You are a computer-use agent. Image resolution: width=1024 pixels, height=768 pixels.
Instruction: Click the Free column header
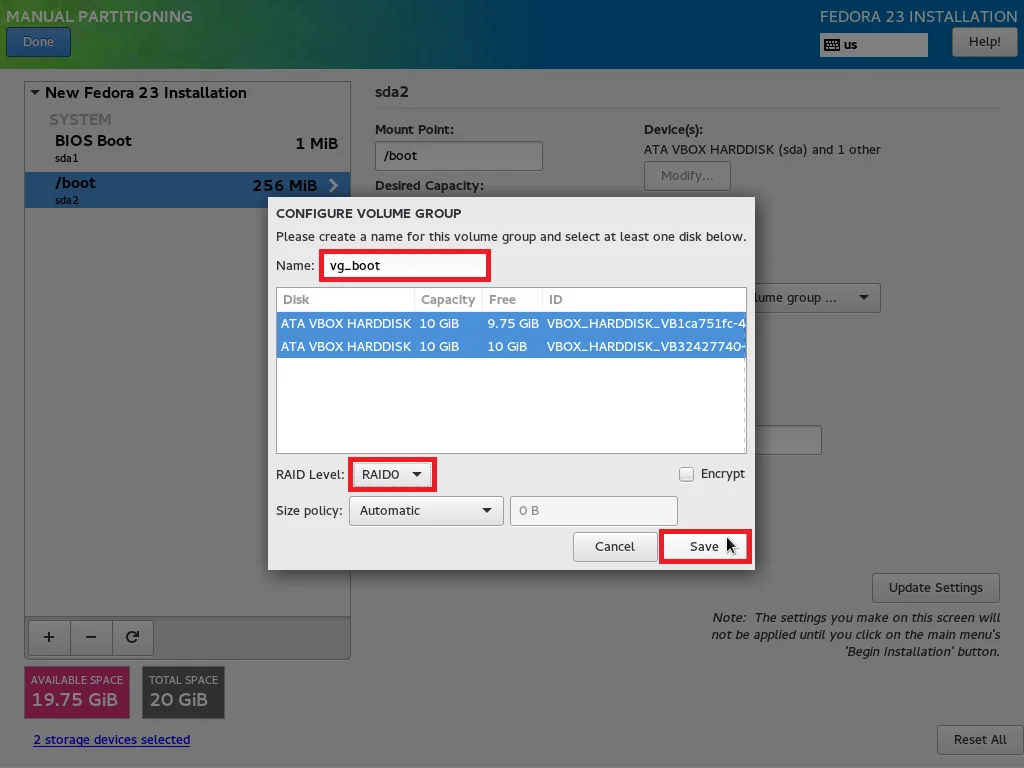(512, 300)
